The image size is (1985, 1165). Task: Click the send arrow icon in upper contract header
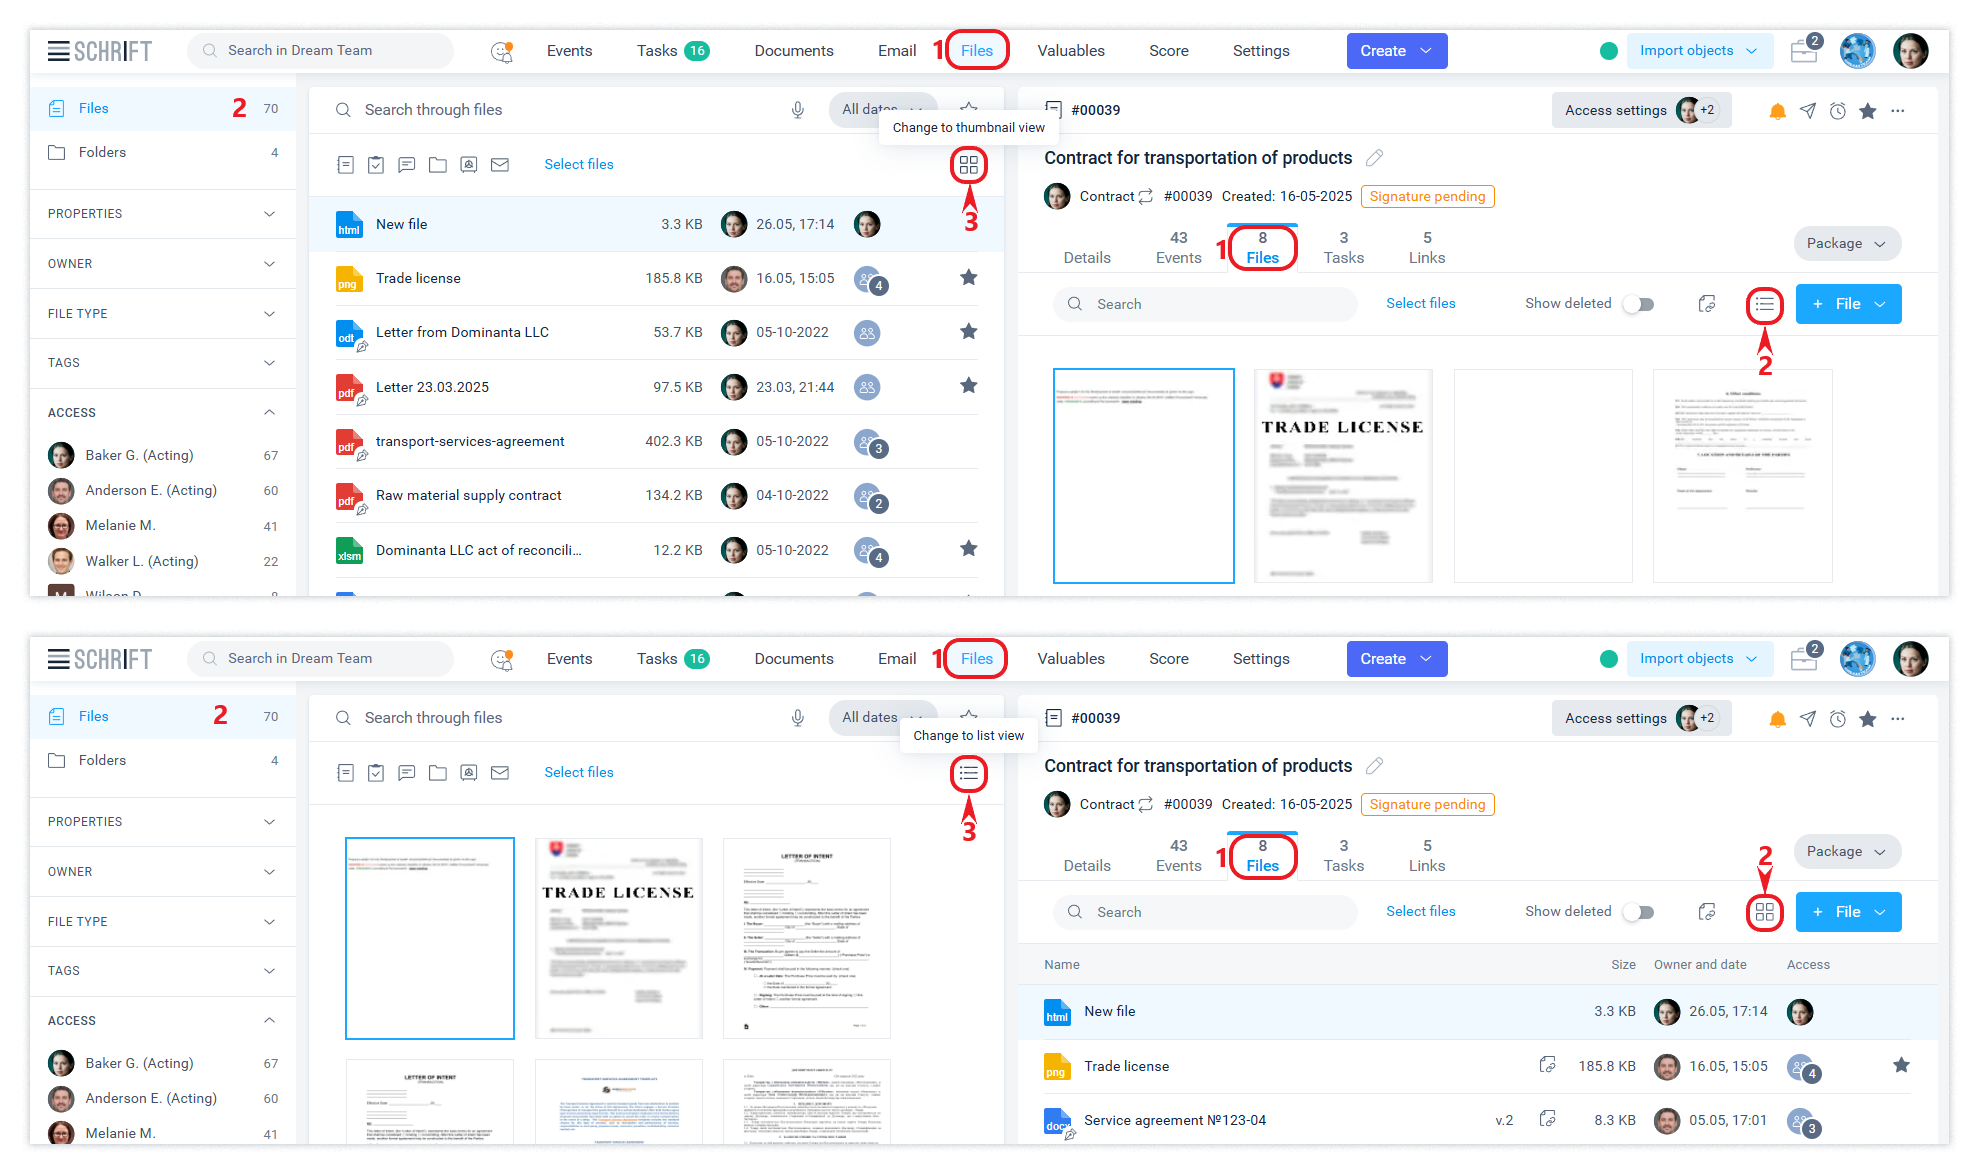pyautogui.click(x=1807, y=111)
